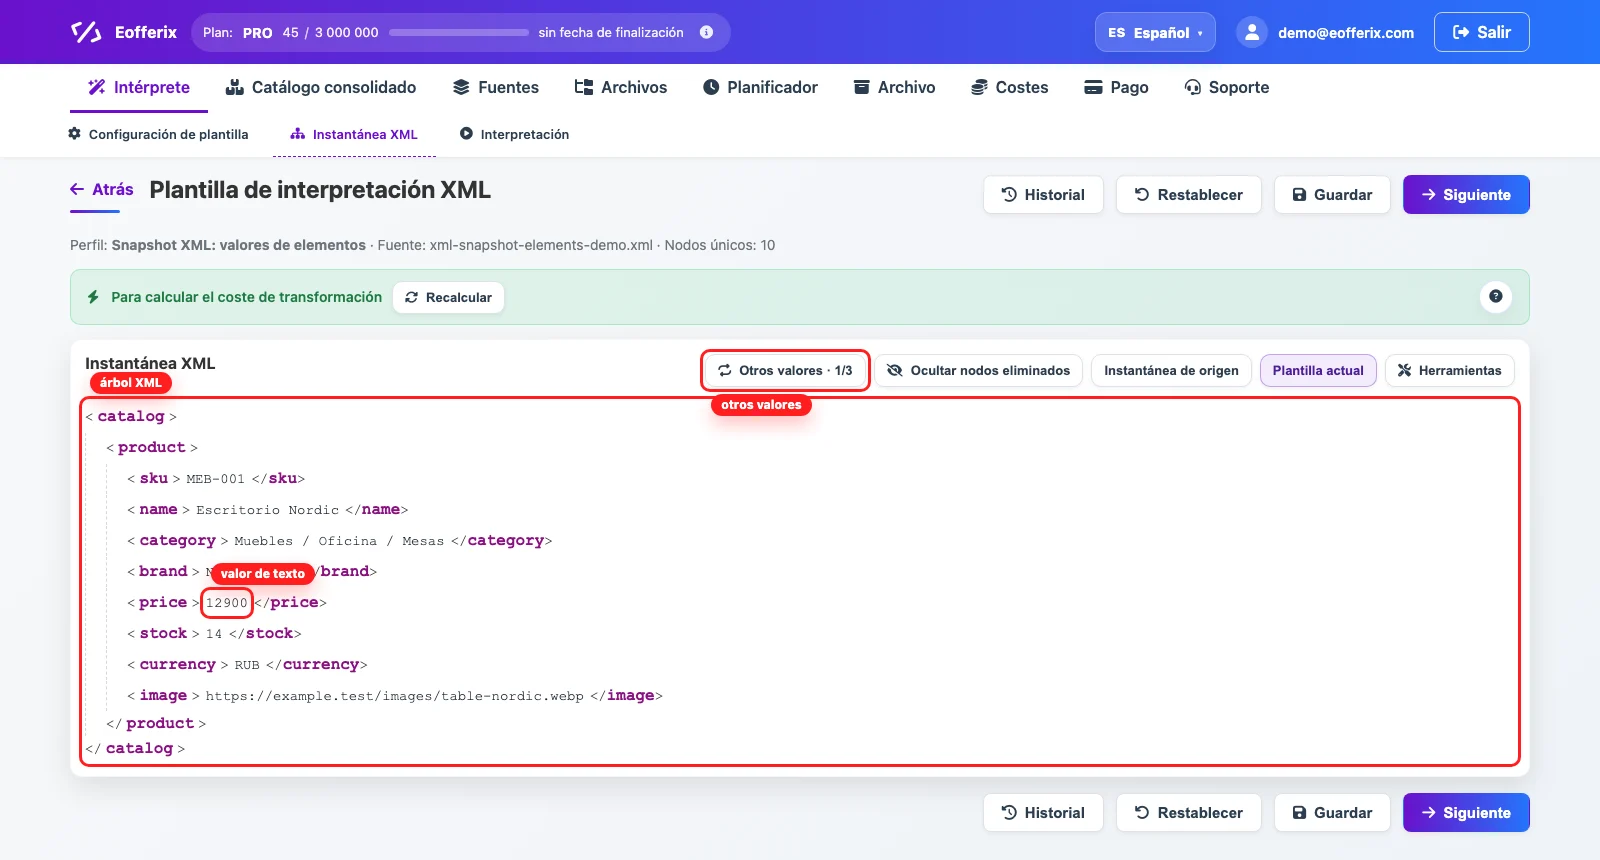This screenshot has width=1600, height=860.
Task: Open the Soporte tab
Action: (1227, 87)
